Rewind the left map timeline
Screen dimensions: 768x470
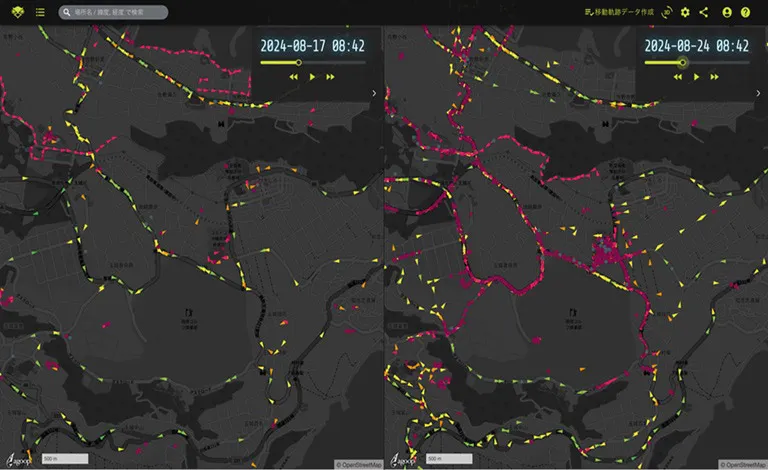click(x=294, y=77)
